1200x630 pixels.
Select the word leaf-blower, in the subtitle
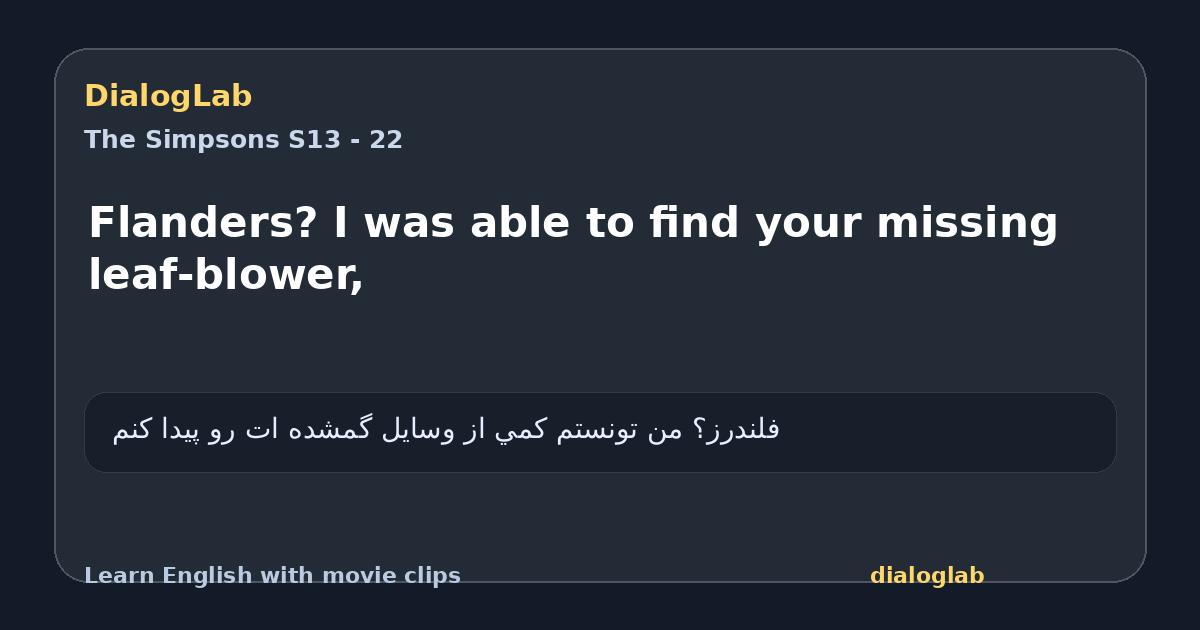[x=226, y=275]
